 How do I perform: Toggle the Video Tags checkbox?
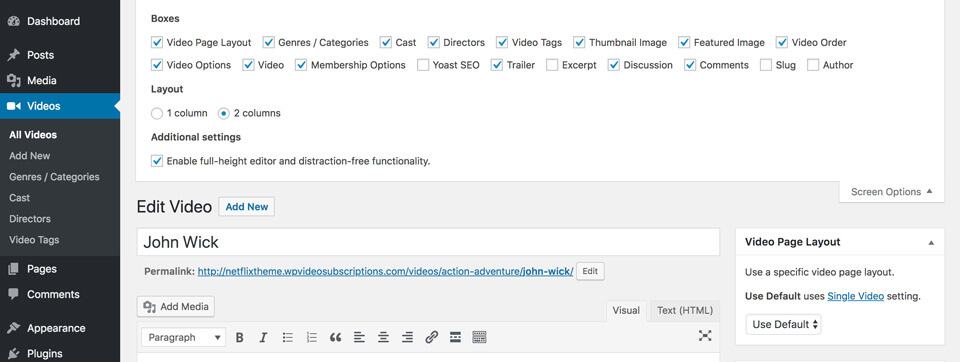click(x=502, y=42)
